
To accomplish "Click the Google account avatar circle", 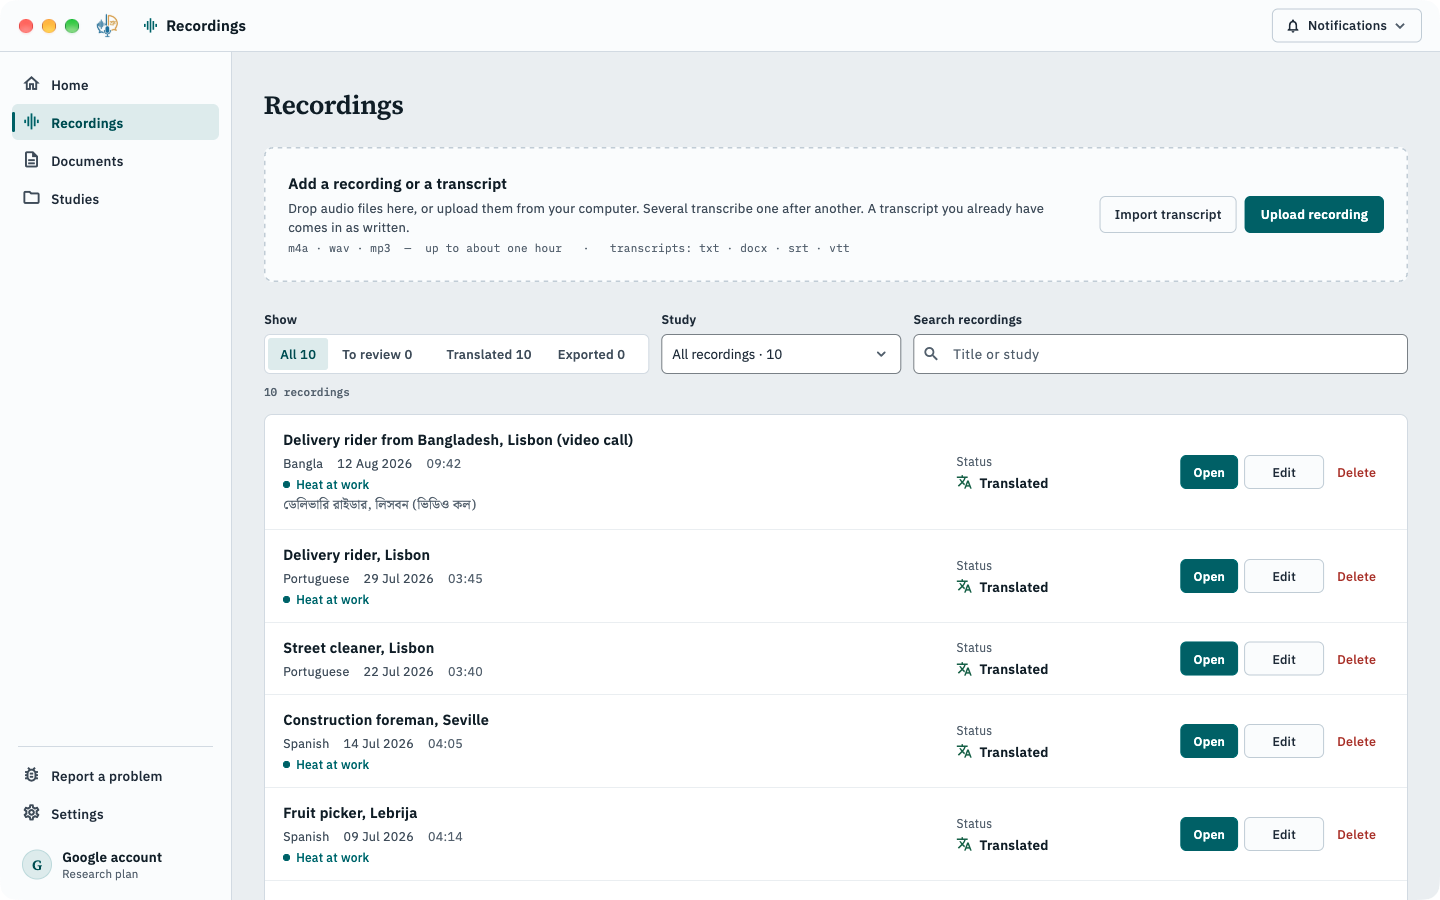I will coord(37,865).
